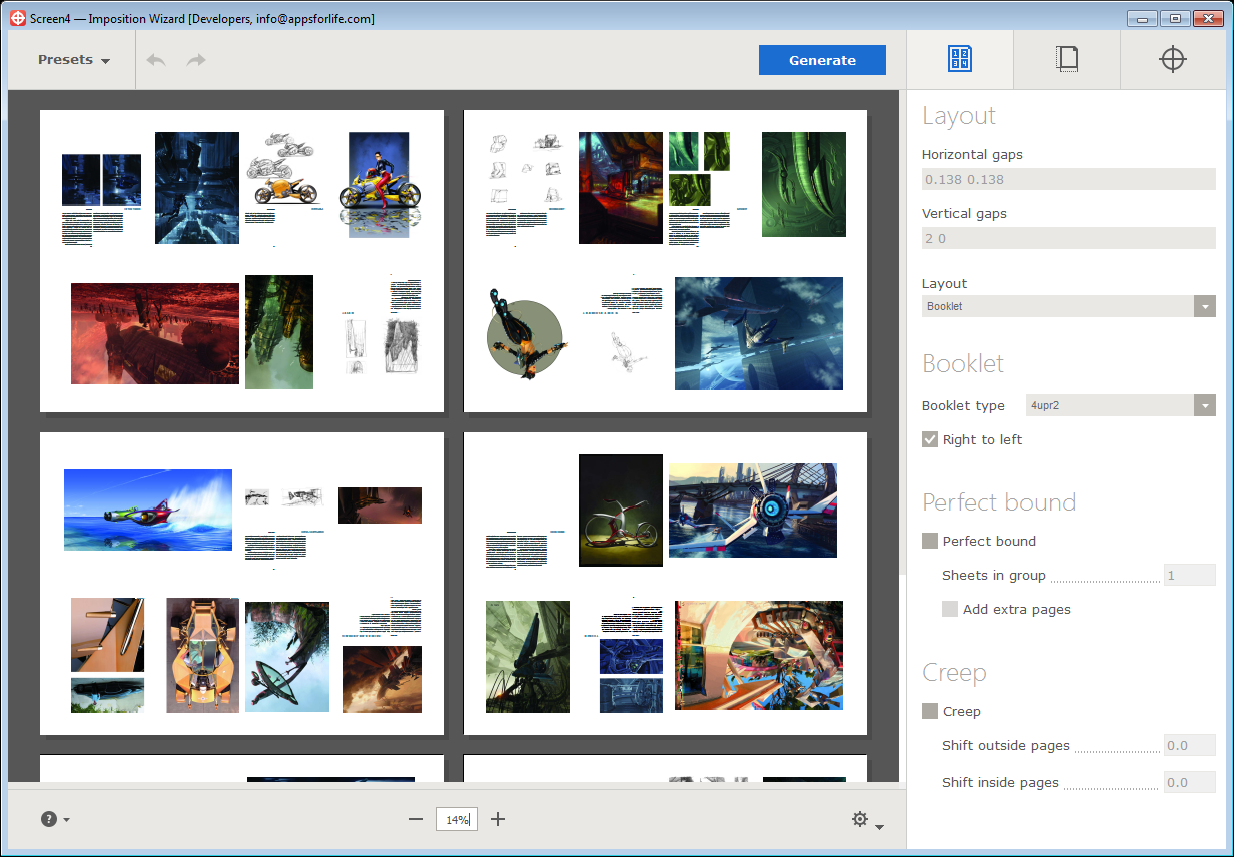Open the help question mark menu

click(x=54, y=820)
